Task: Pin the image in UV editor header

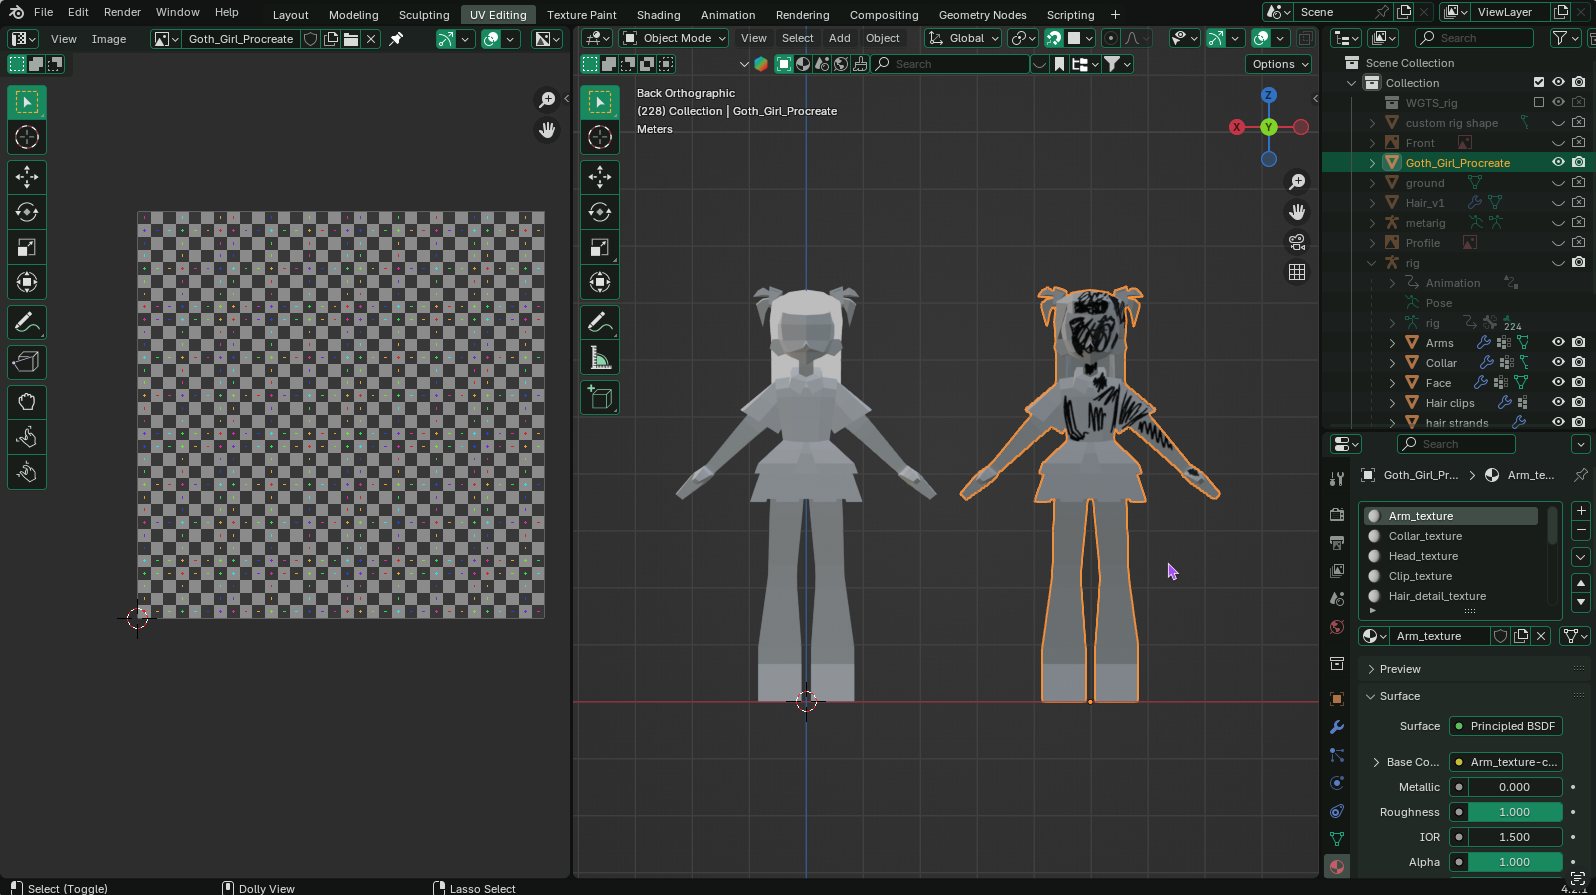Action: pyautogui.click(x=396, y=39)
